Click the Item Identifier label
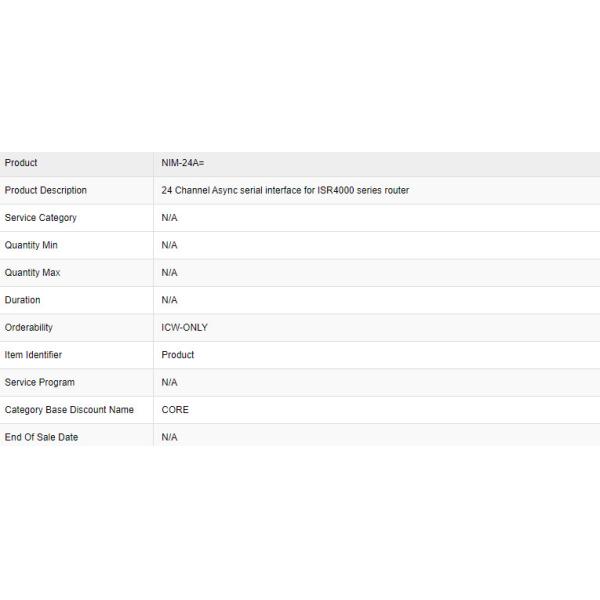 point(34,355)
